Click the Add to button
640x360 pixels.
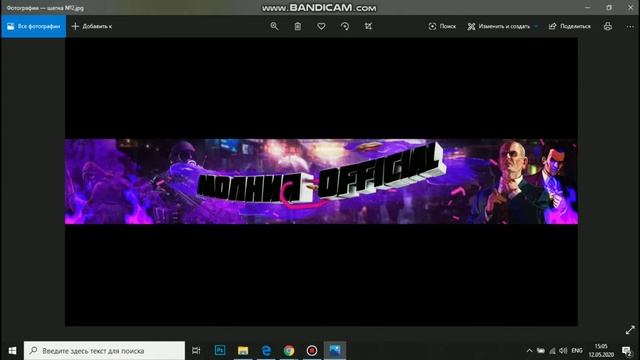92,26
